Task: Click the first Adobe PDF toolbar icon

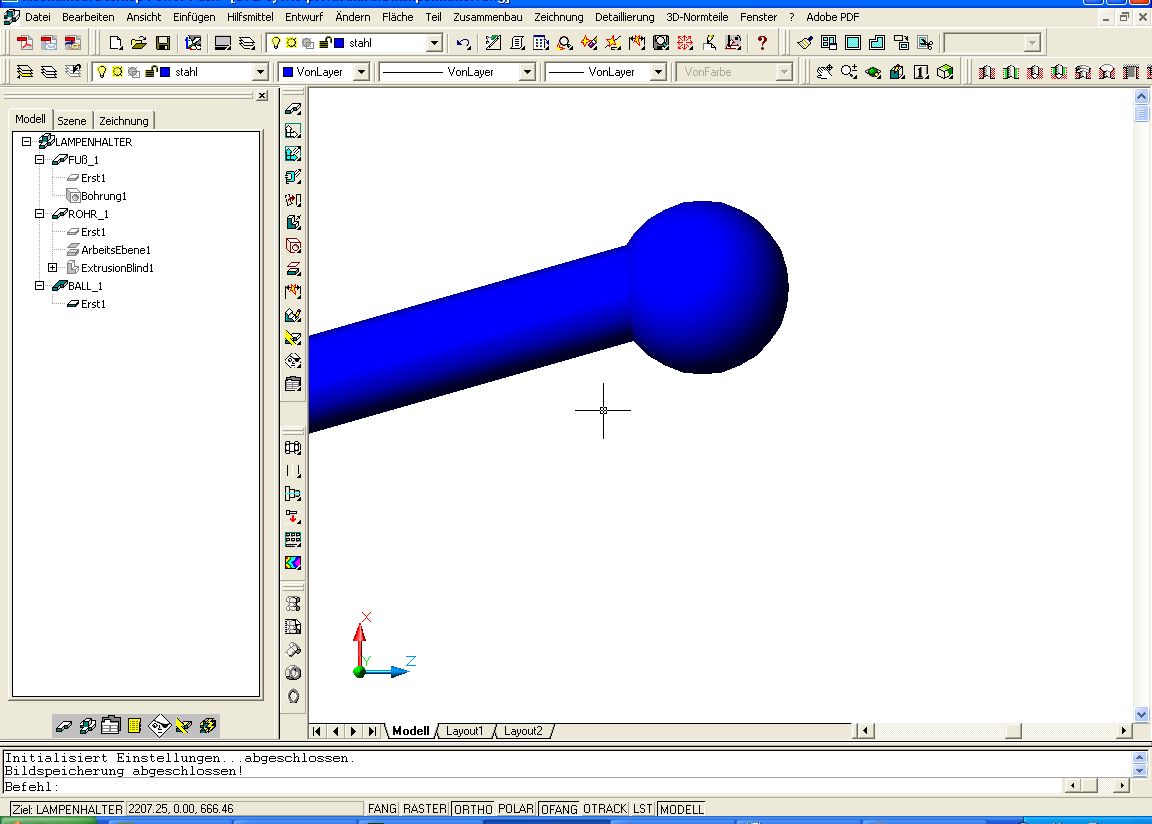Action: [25, 43]
